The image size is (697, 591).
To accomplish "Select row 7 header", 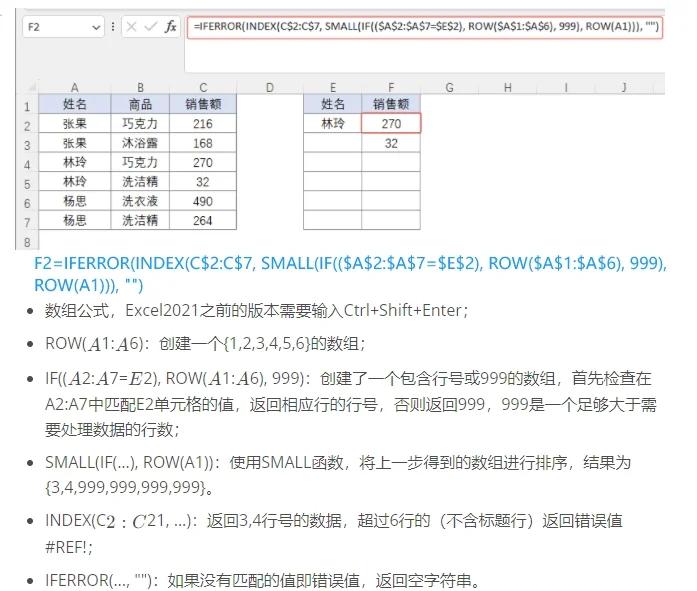I will point(27,223).
